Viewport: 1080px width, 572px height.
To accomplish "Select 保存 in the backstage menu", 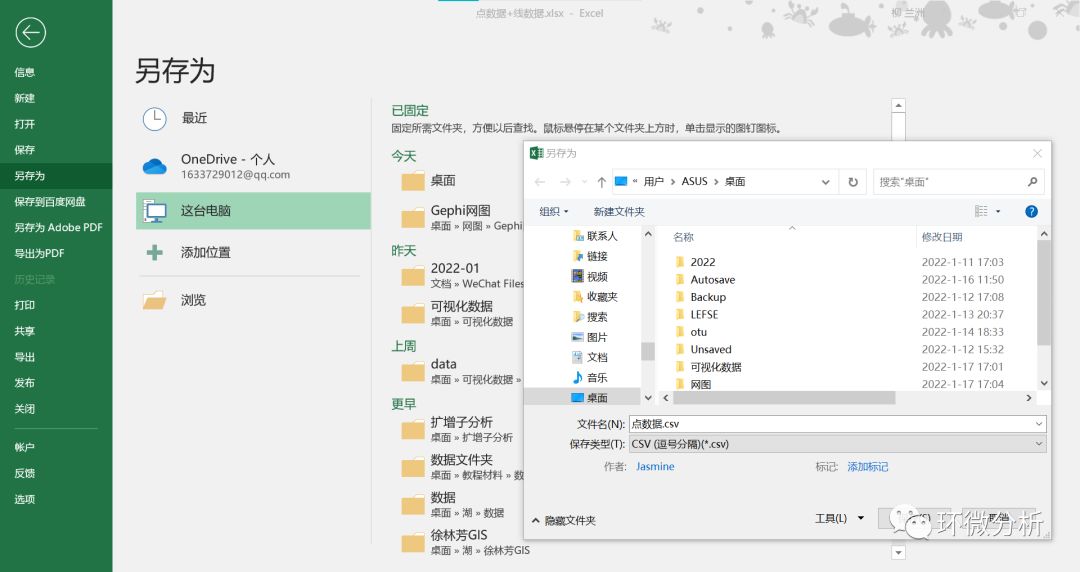I will 25,150.
